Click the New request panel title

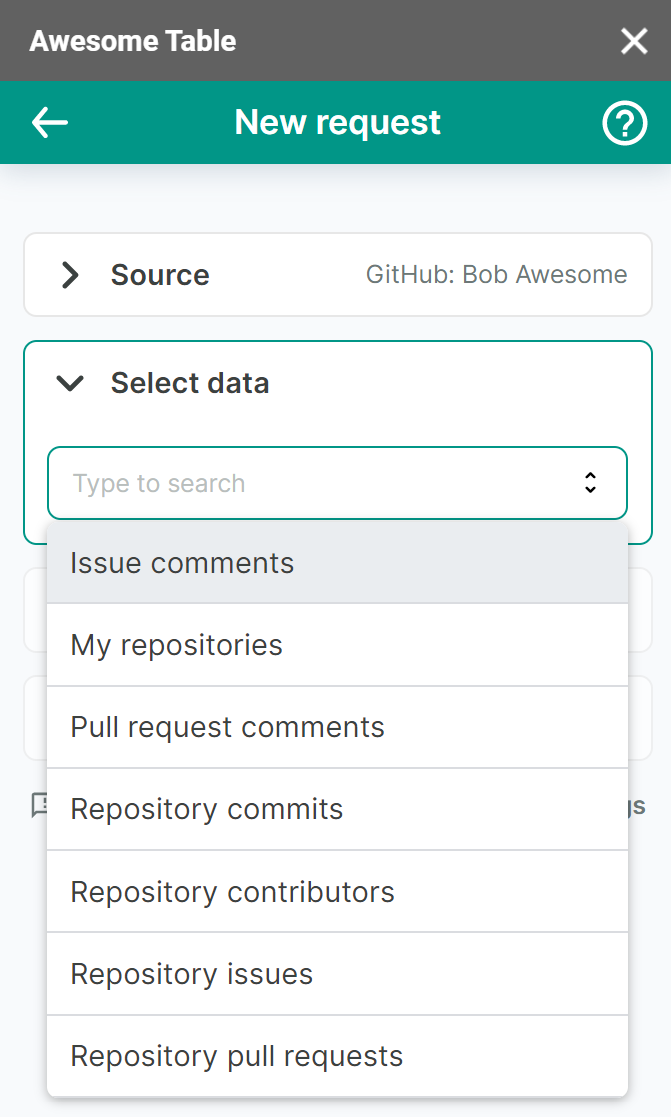point(337,123)
